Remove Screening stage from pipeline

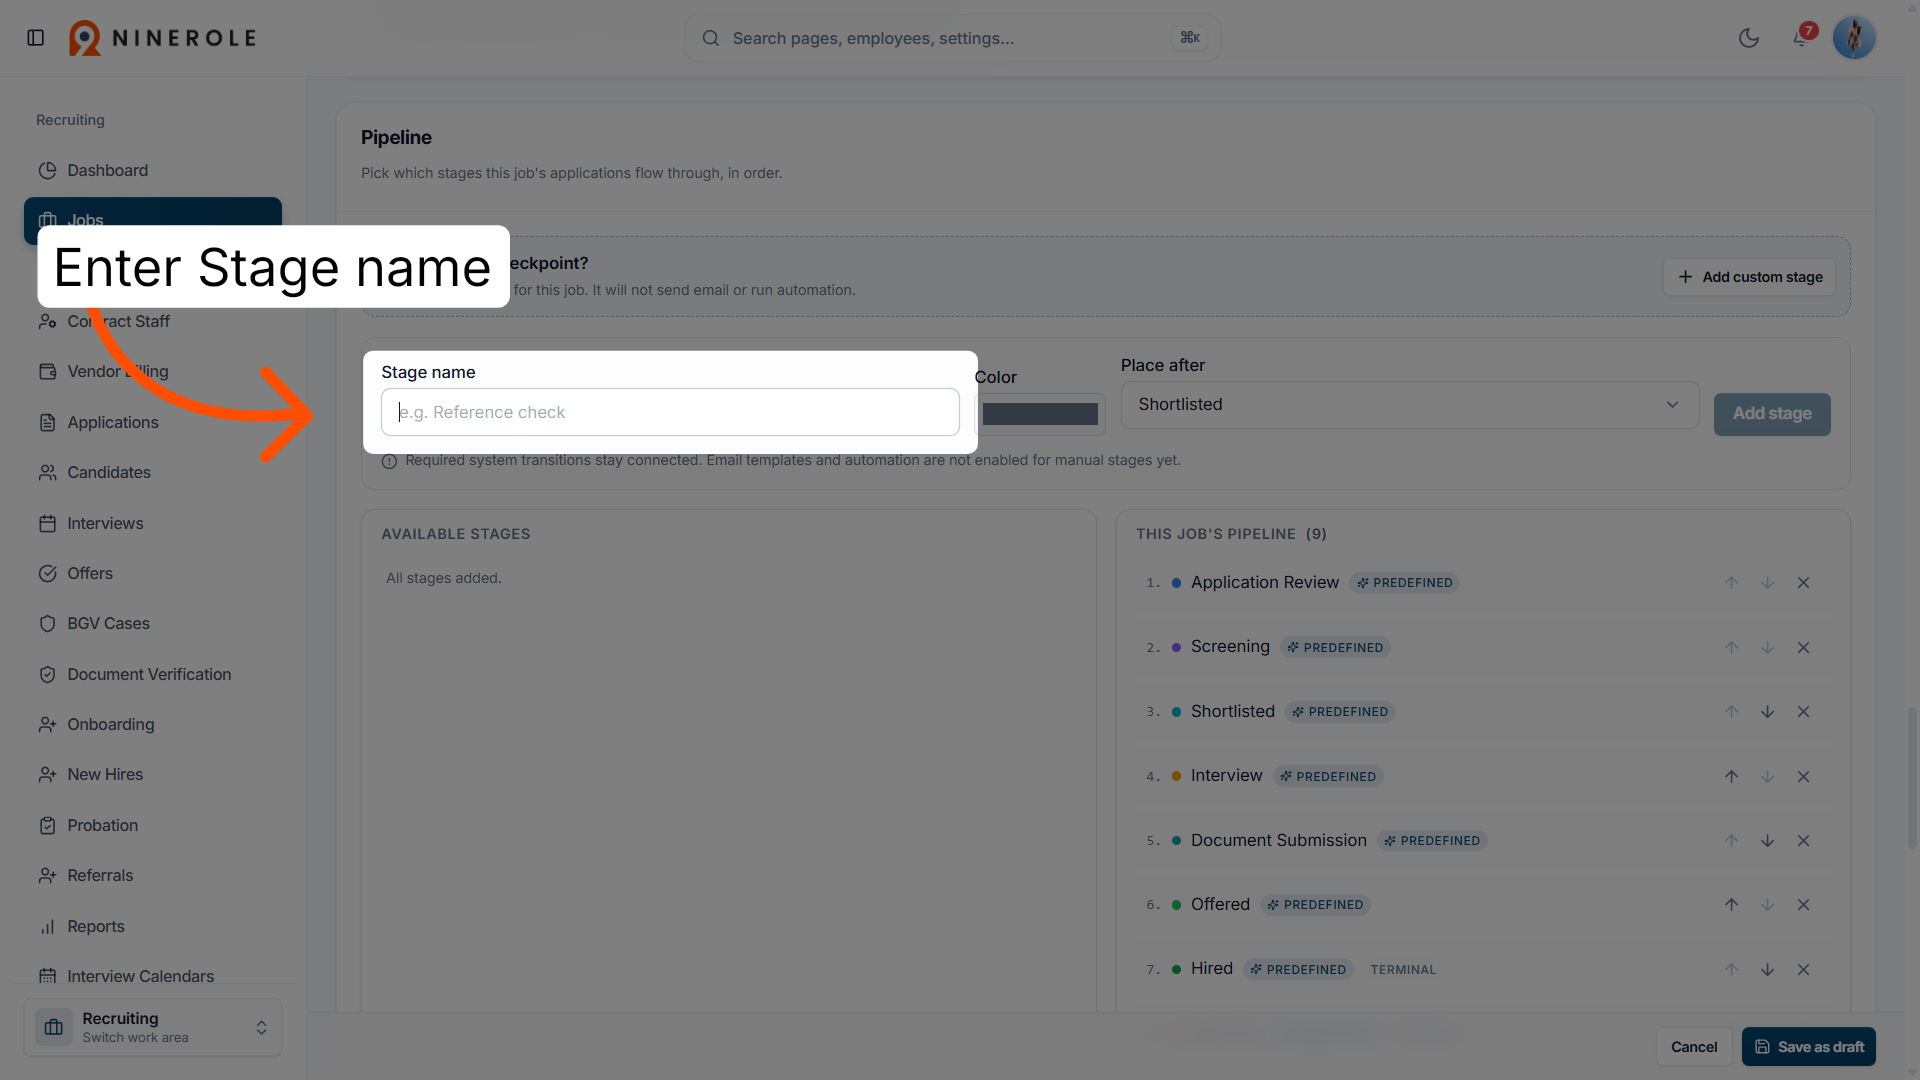(1804, 648)
